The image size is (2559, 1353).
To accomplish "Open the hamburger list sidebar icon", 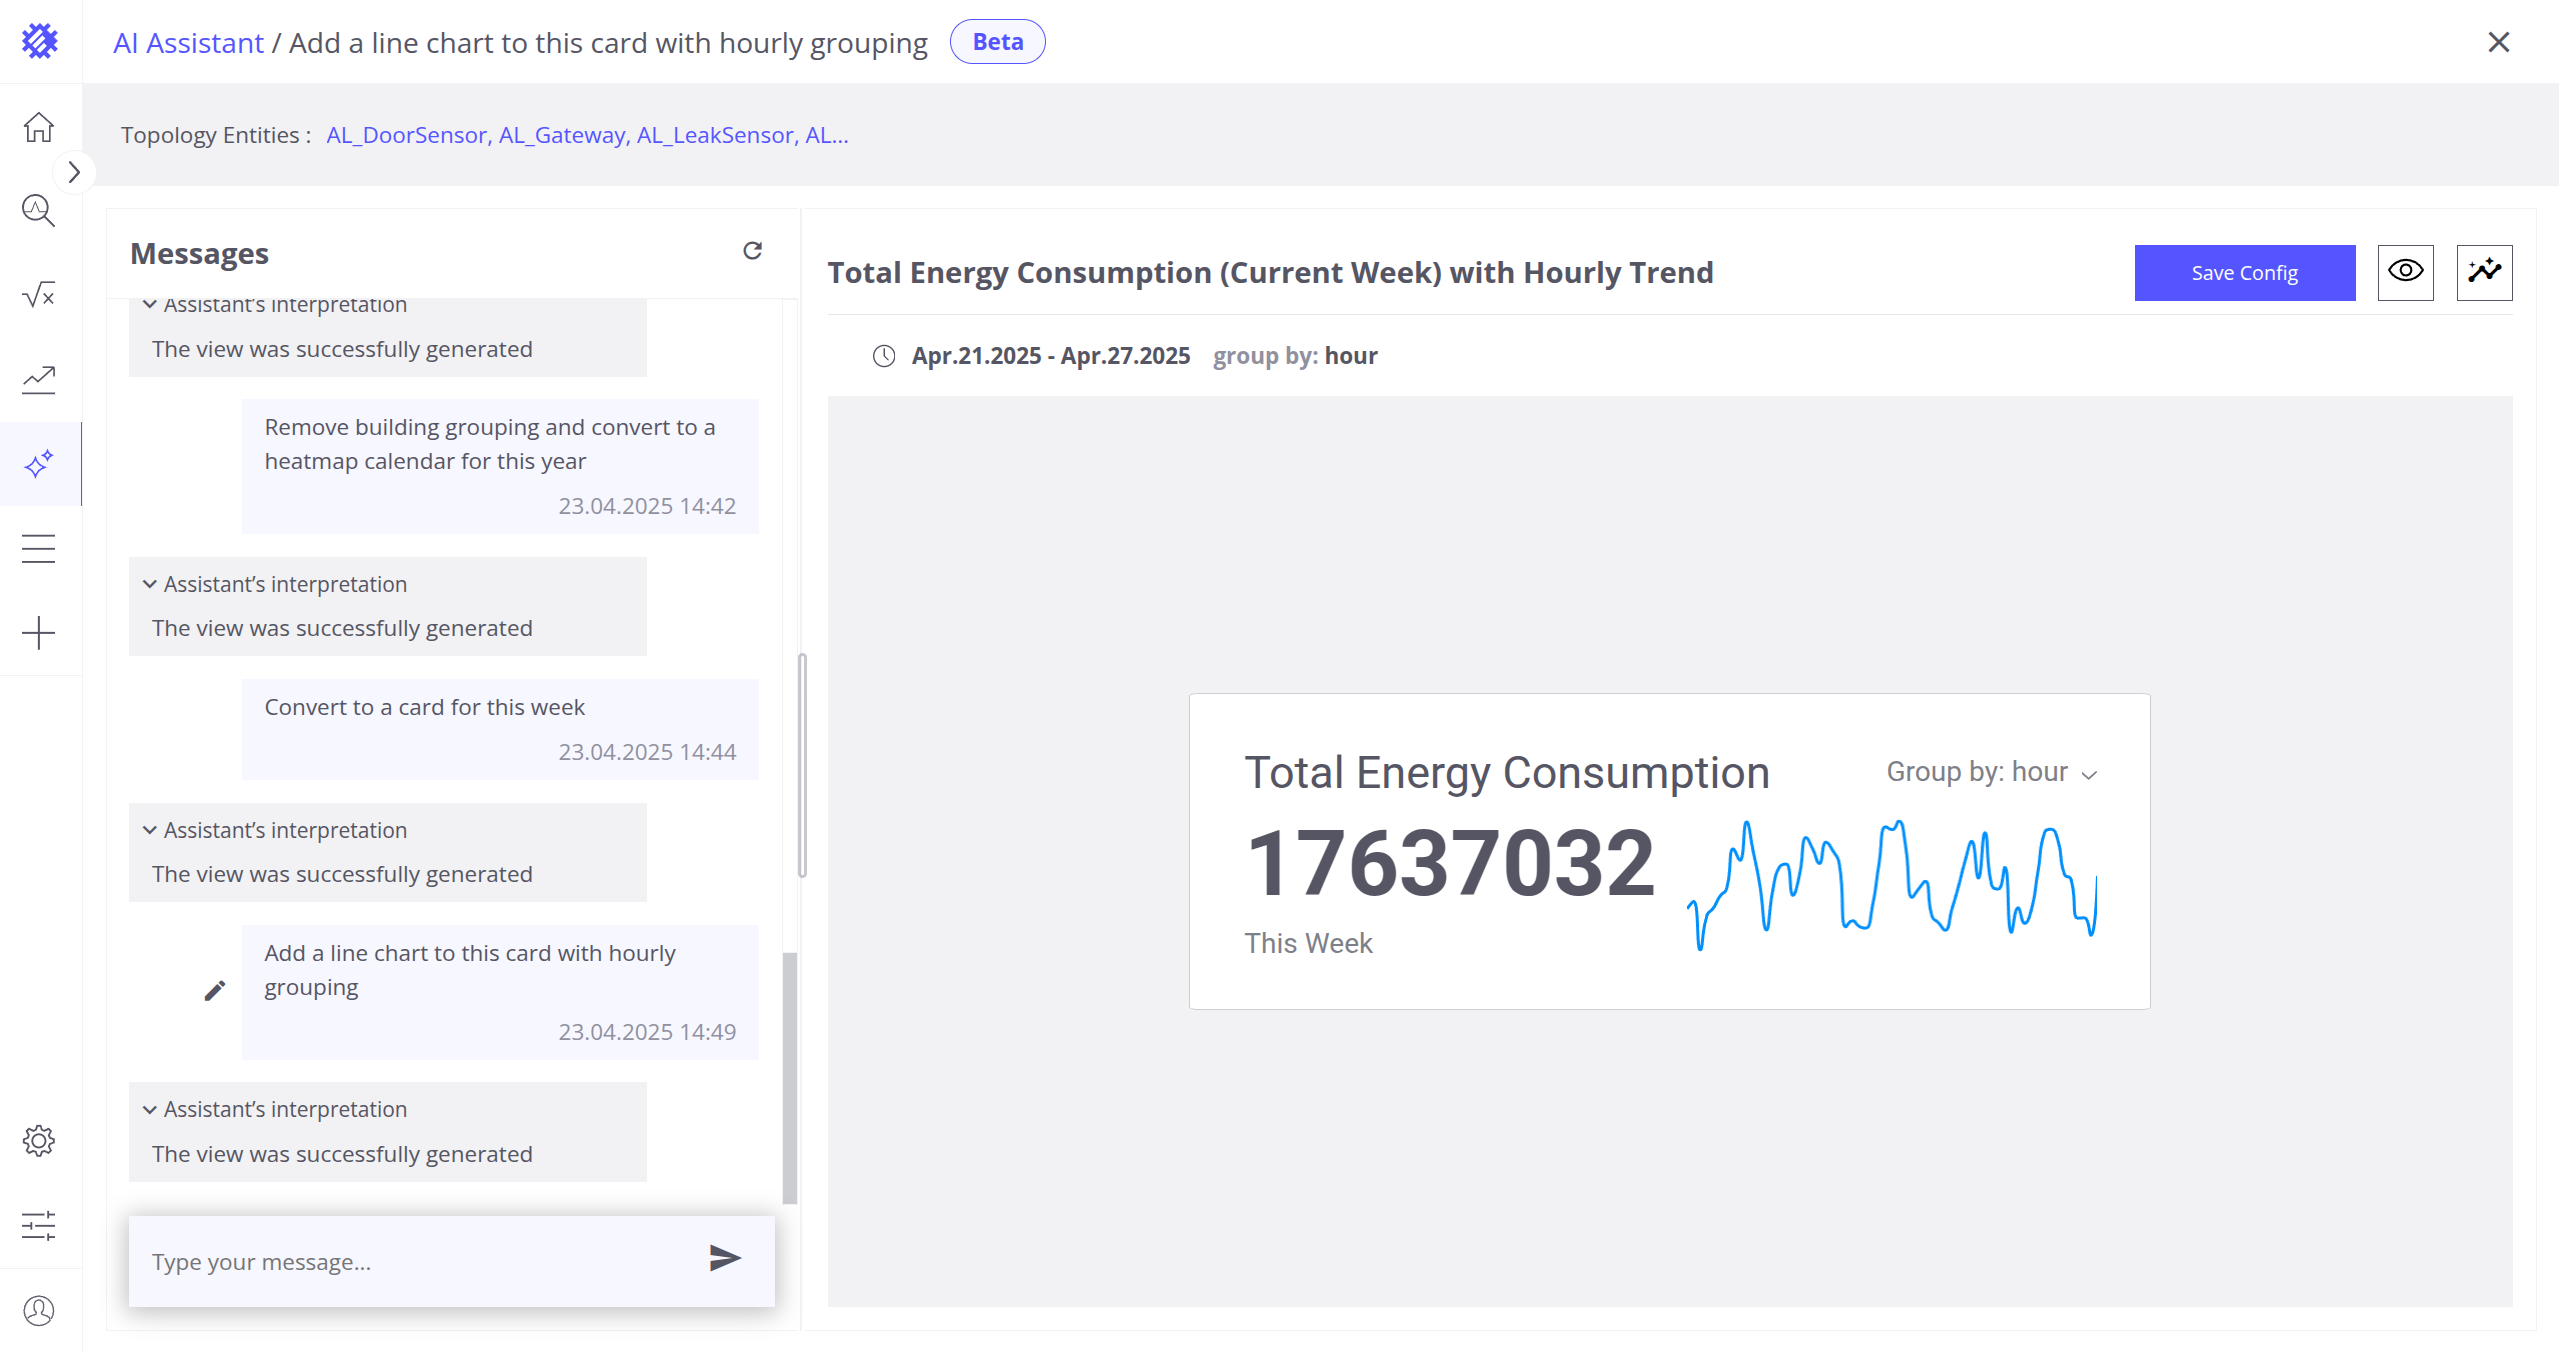I will pyautogui.click(x=39, y=548).
